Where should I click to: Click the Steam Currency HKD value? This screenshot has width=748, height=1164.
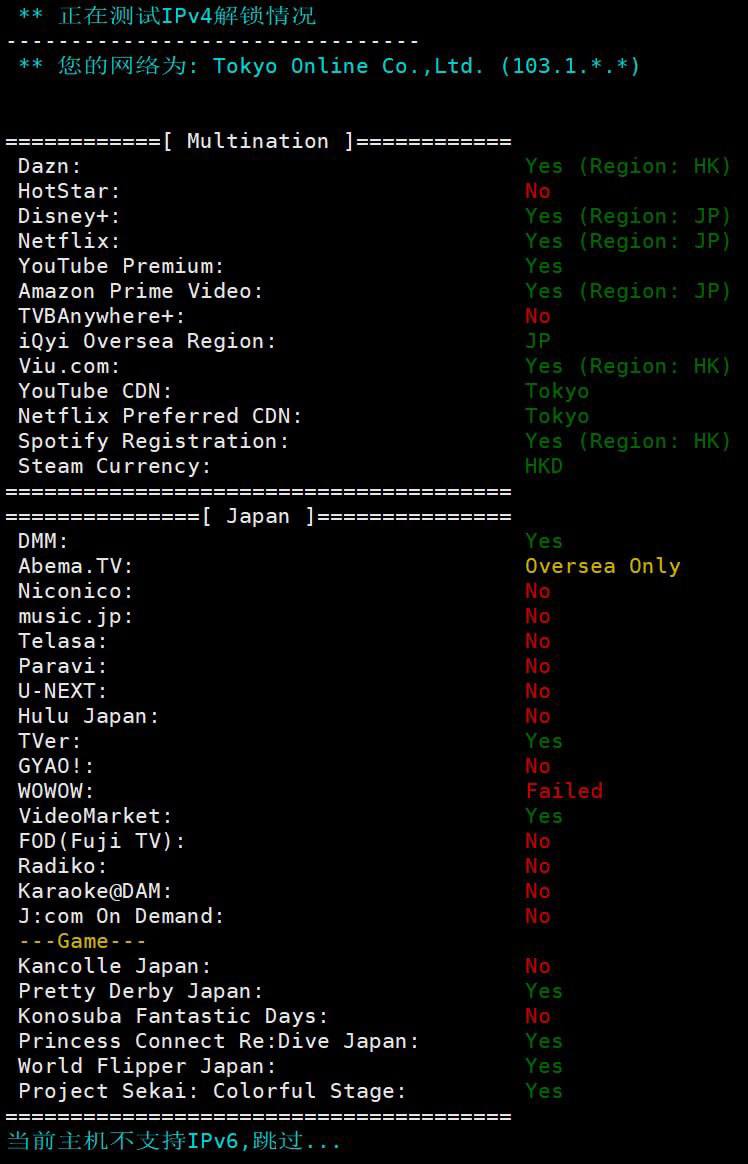[x=544, y=466]
